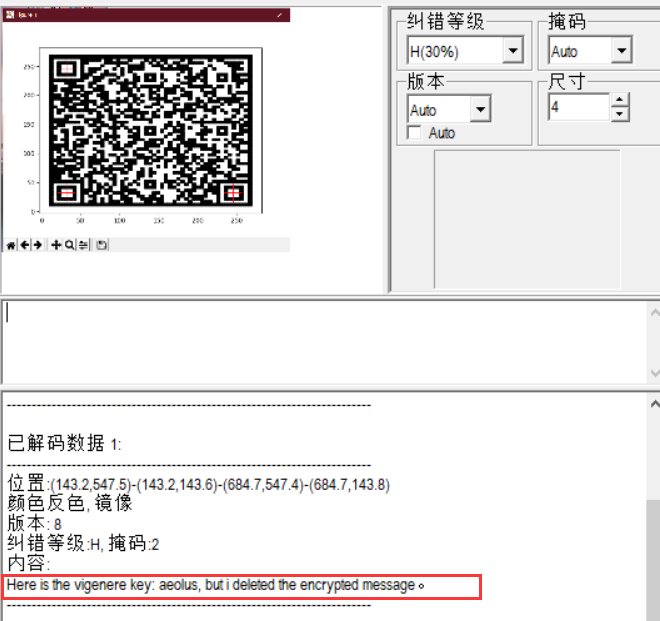Viewport: 660px width, 621px height.
Task: Reset plot view with Home icon
Action: point(11,245)
